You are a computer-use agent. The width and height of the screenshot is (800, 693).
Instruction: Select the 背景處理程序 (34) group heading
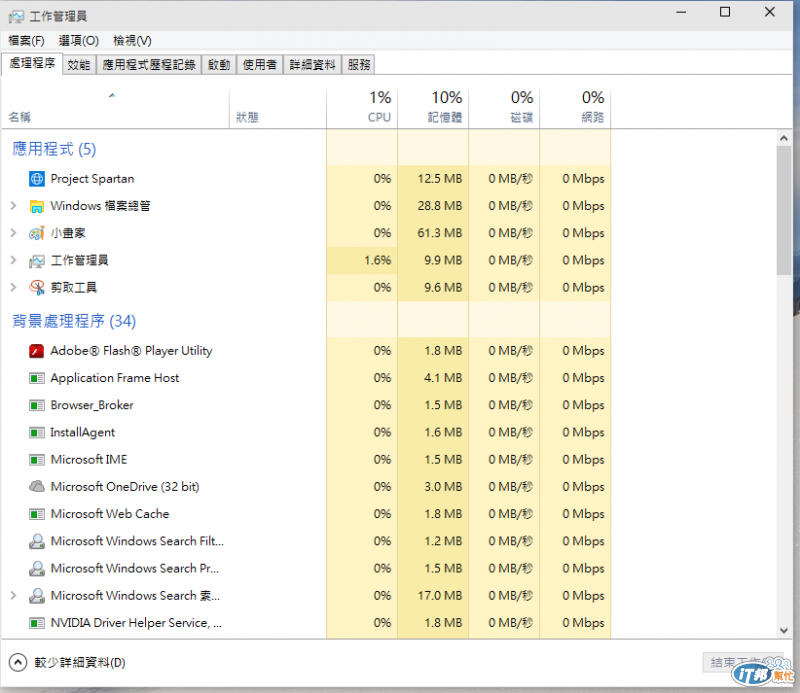tap(74, 321)
